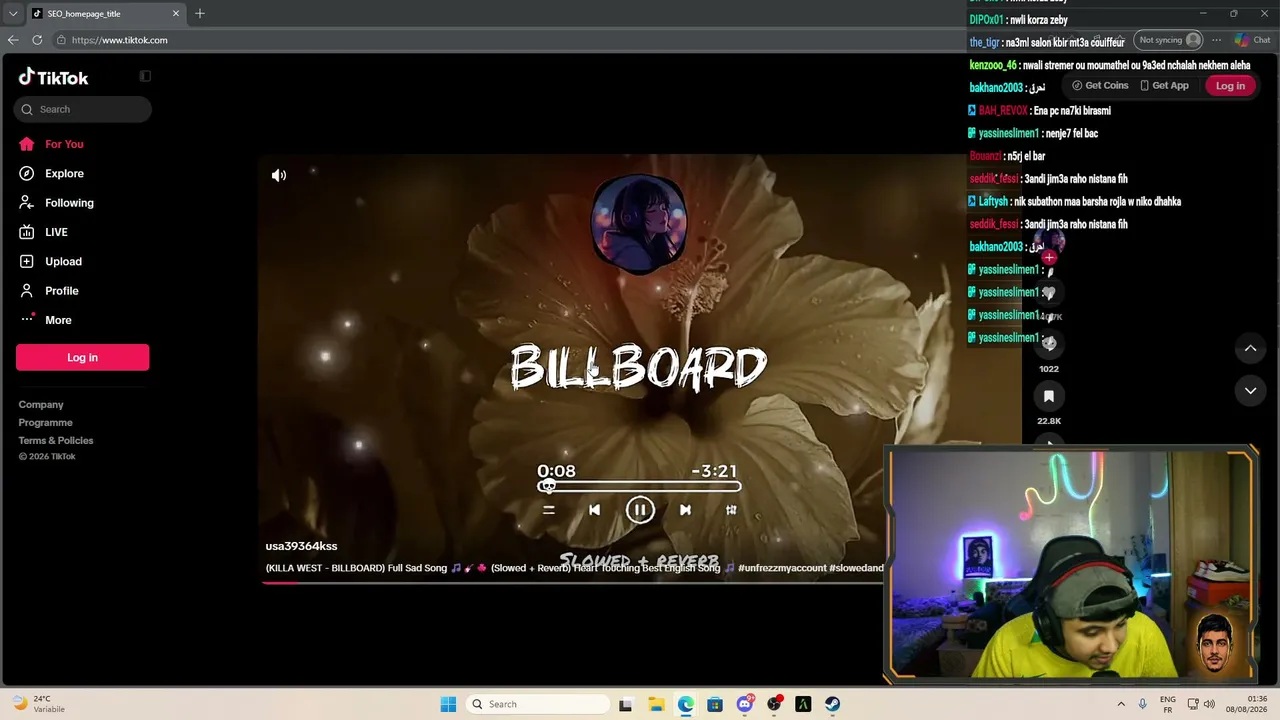
Task: Open the Copilot Chat button
Action: [1252, 40]
